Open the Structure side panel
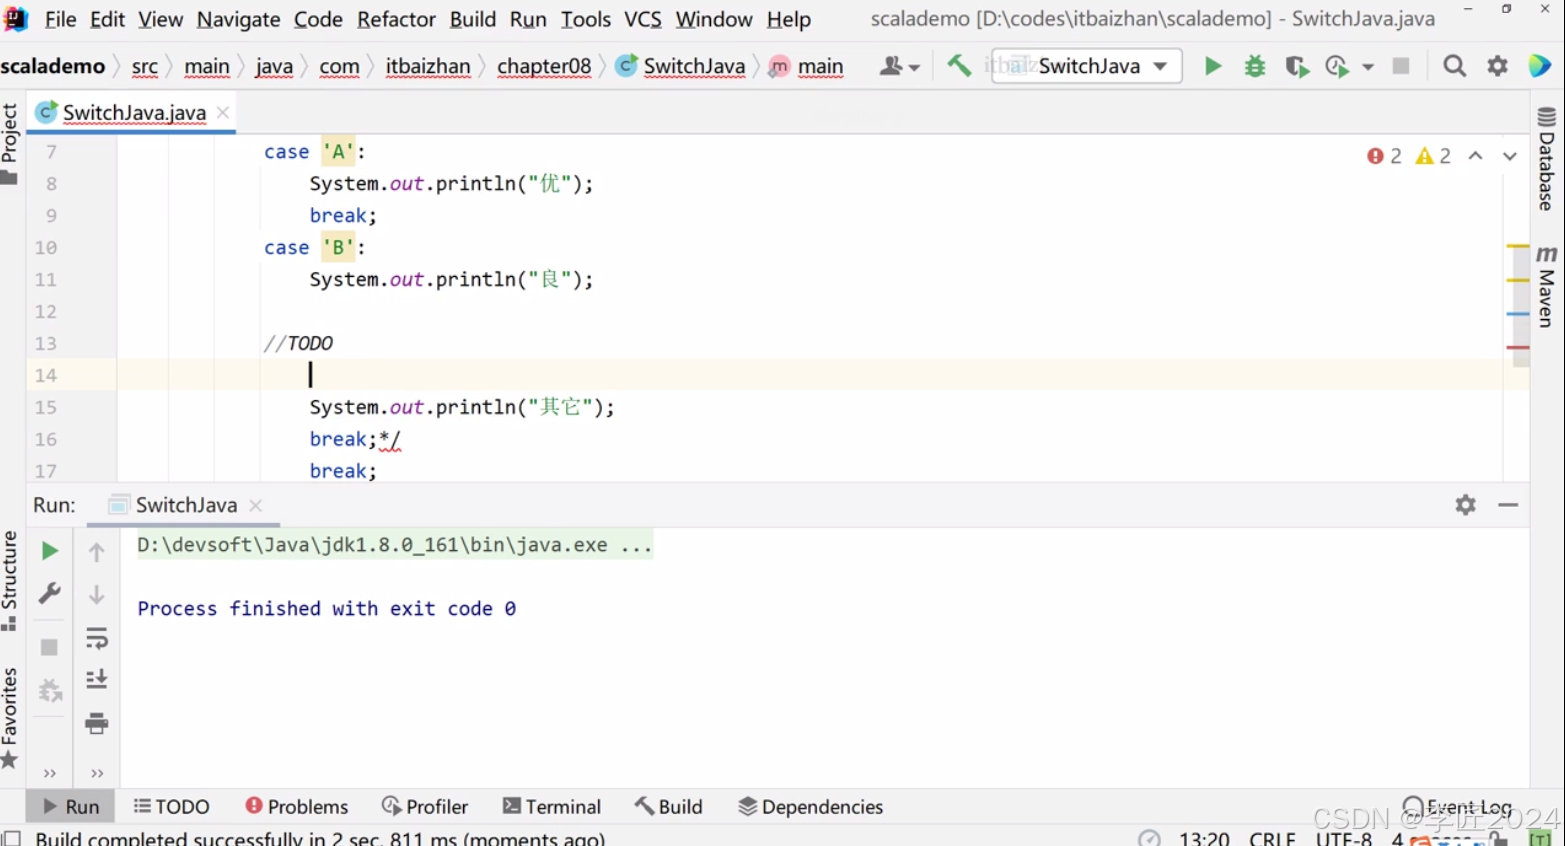 pyautogui.click(x=10, y=581)
